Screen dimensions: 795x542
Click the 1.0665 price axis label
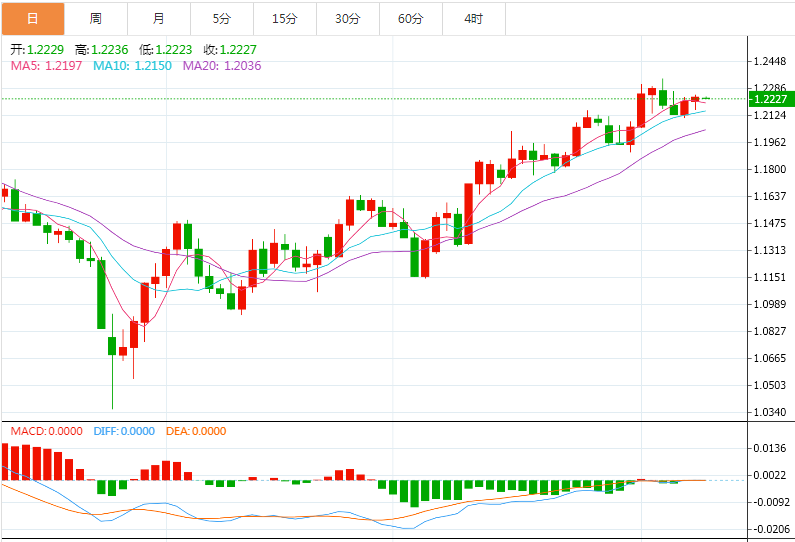click(770, 358)
